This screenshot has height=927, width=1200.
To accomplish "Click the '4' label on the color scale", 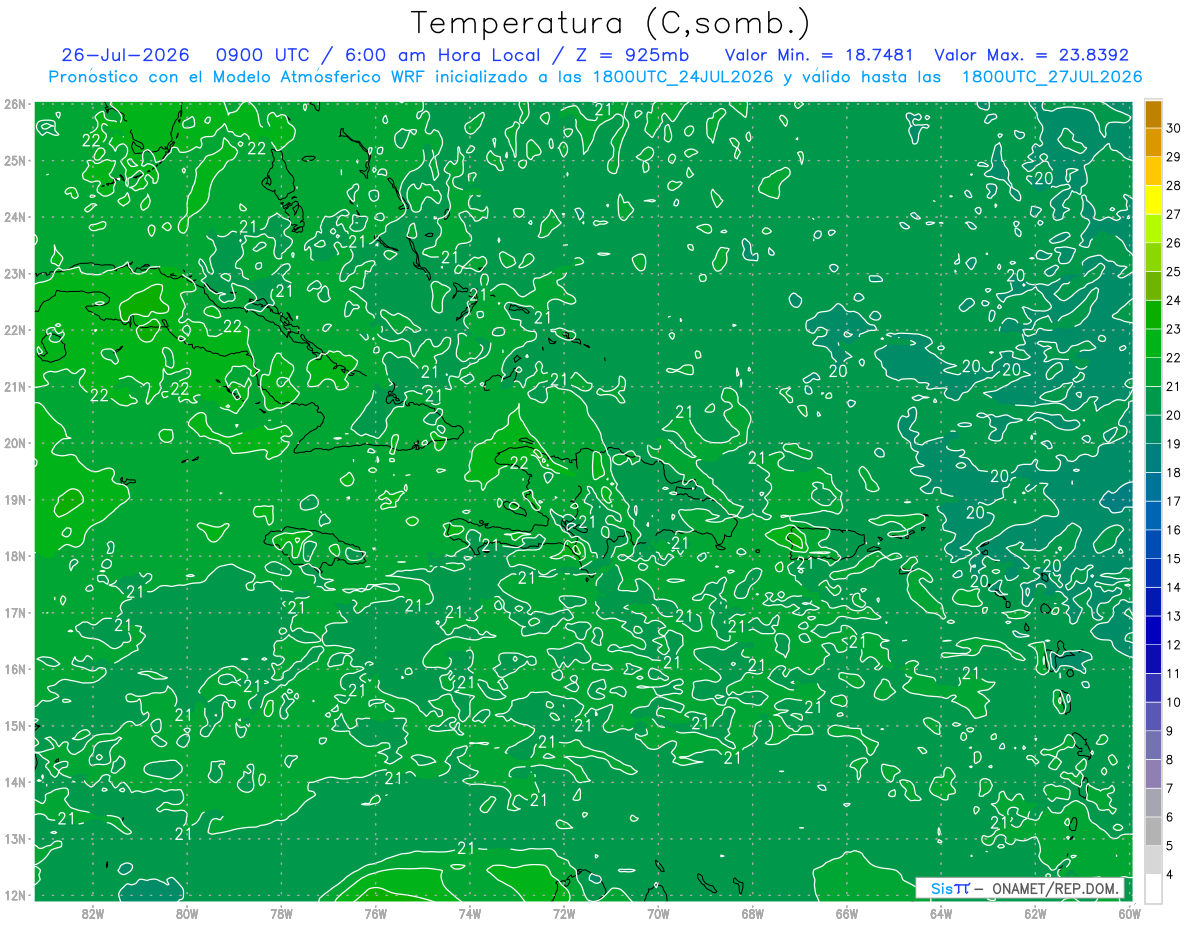I will (1171, 875).
